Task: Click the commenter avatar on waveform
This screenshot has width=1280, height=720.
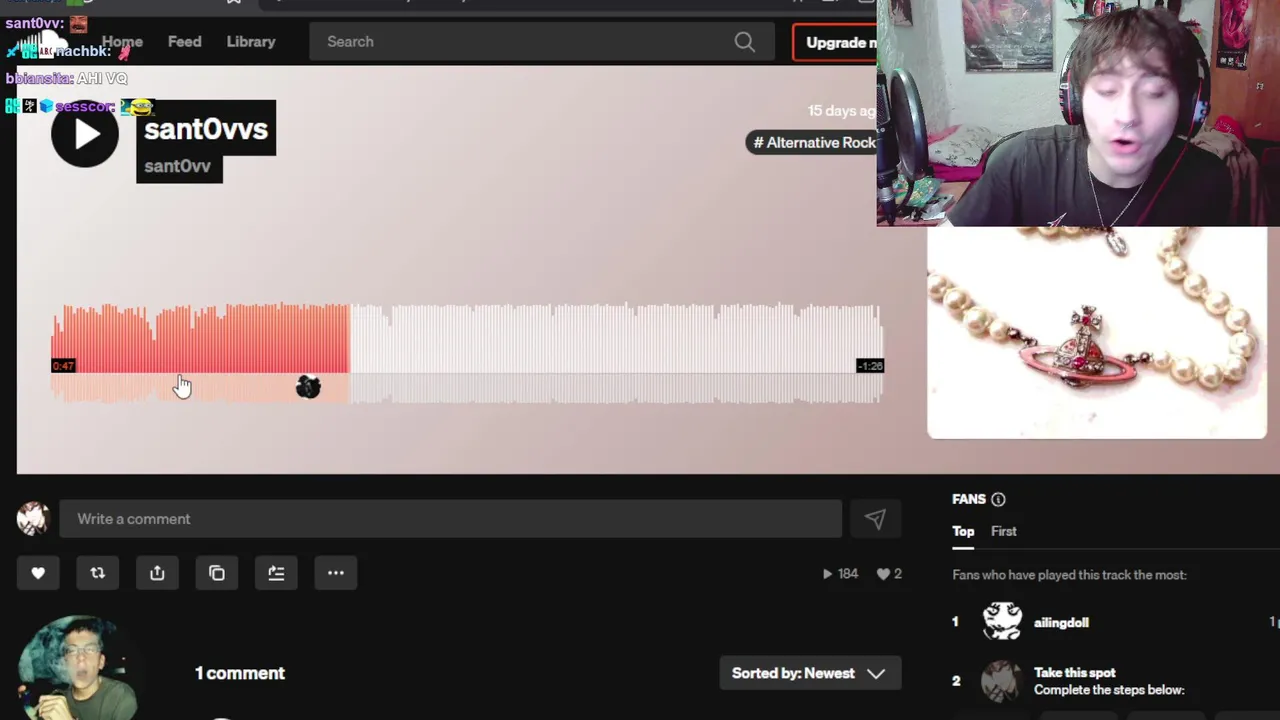Action: 308,387
